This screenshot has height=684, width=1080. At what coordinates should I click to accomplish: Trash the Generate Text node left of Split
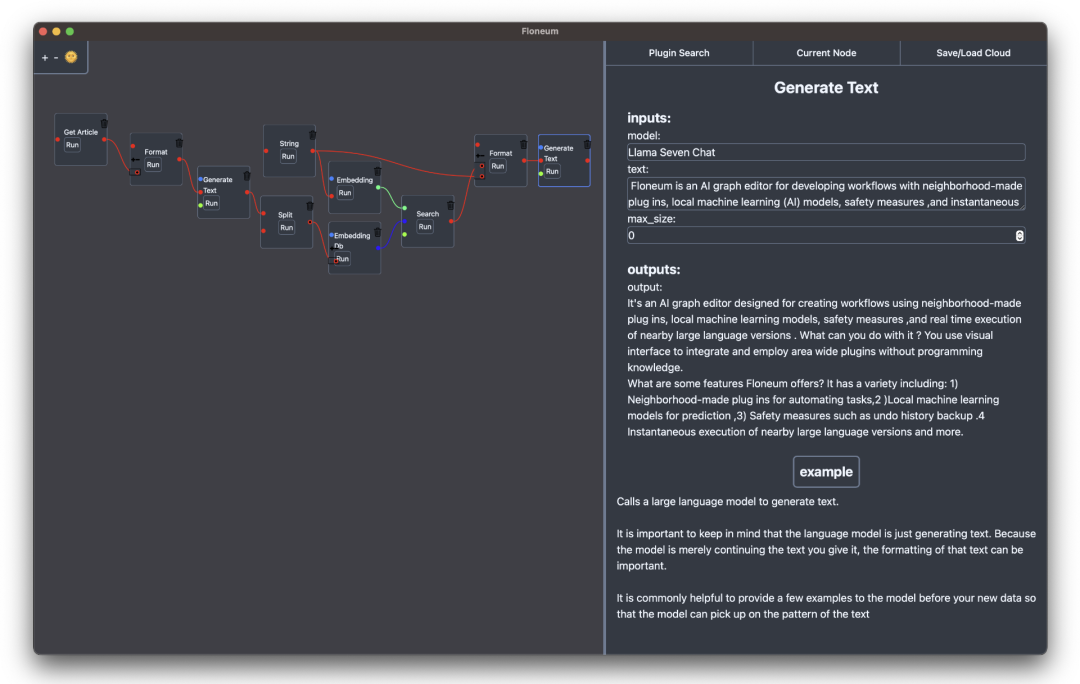click(x=247, y=175)
